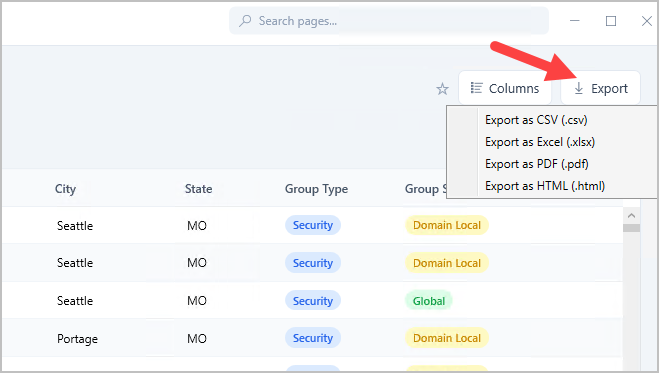This screenshot has width=659, height=373.
Task: Focus the Search pages input field
Action: 389,21
